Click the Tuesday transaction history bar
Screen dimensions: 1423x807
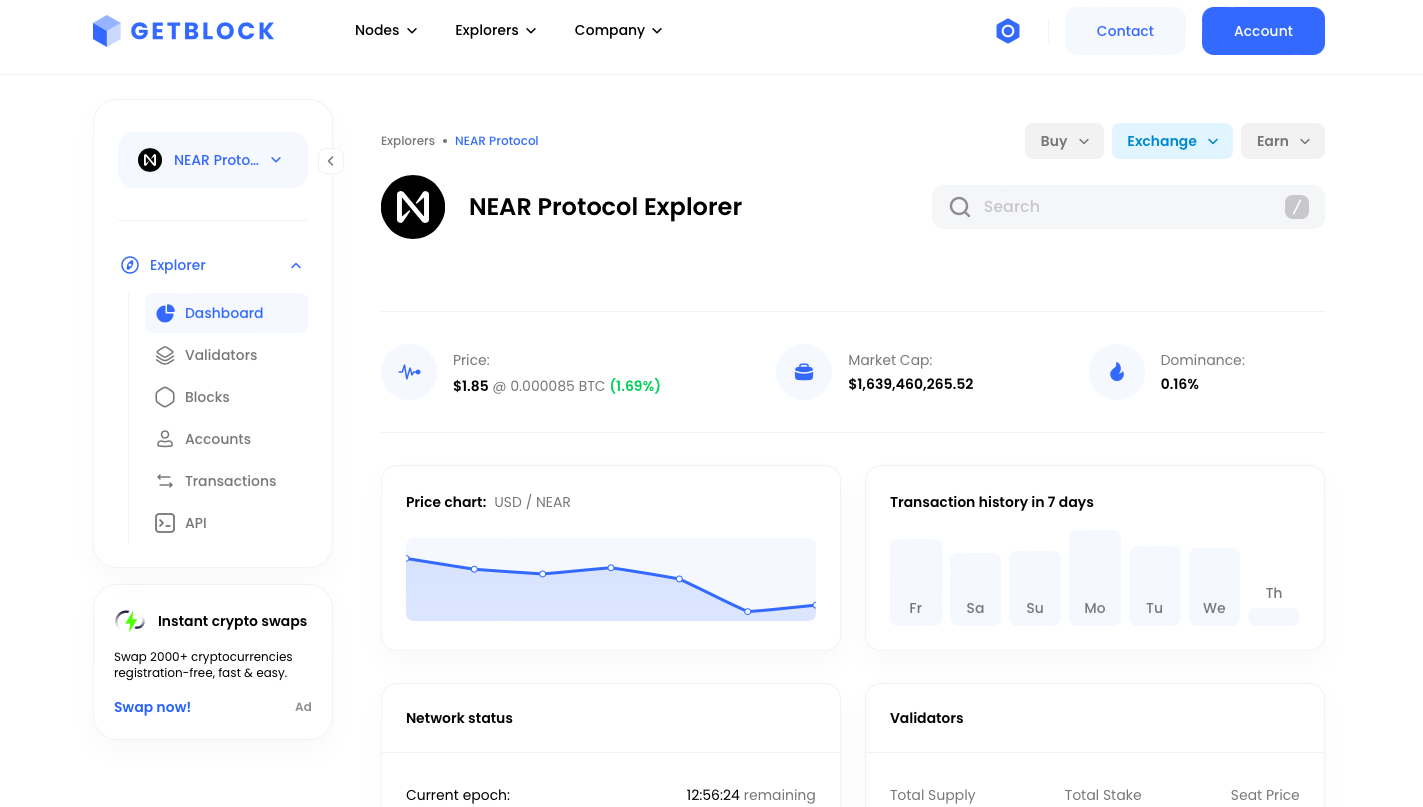[x=1155, y=586]
